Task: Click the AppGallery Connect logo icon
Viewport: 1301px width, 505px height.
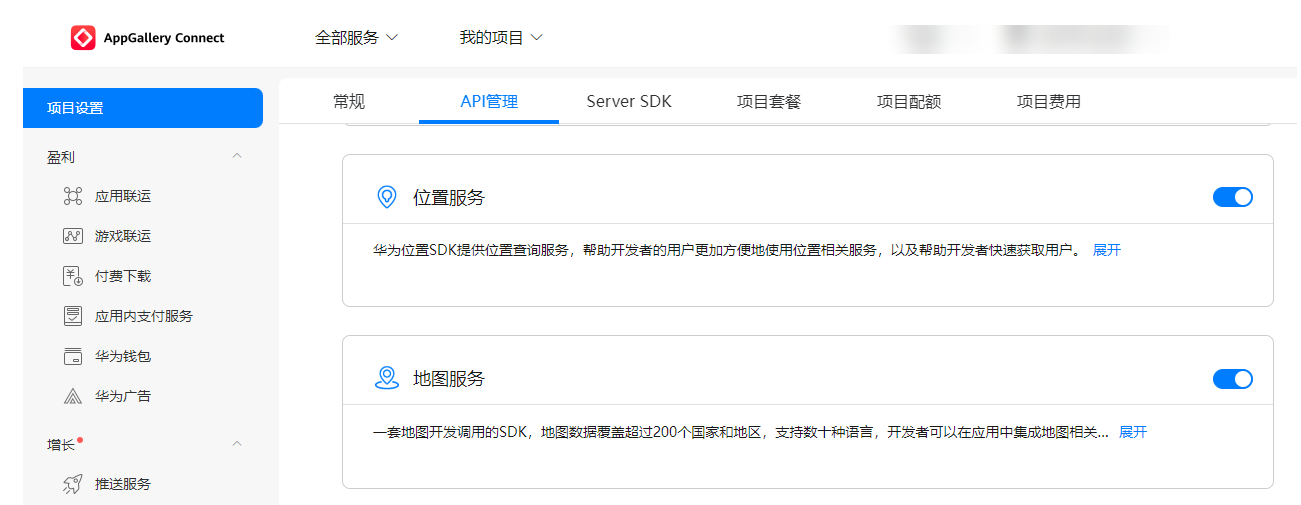Action: pyautogui.click(x=83, y=38)
